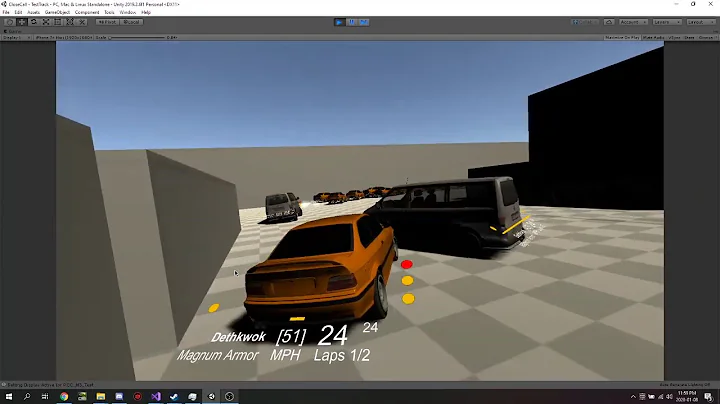Open the Edit menu
720x404 pixels.
pyautogui.click(x=18, y=12)
